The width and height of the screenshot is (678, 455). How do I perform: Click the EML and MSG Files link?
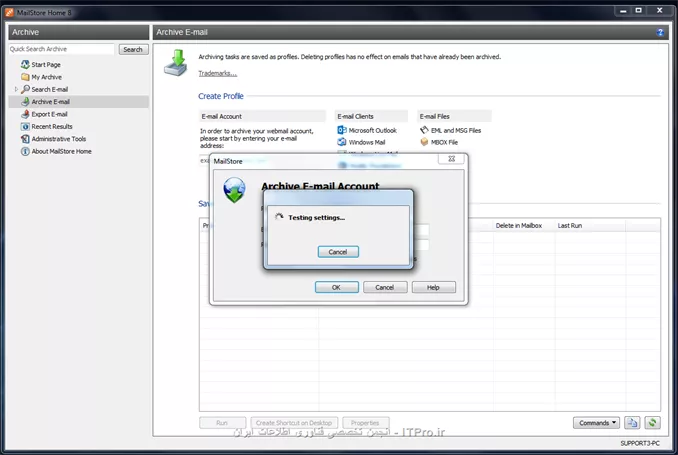pos(456,130)
